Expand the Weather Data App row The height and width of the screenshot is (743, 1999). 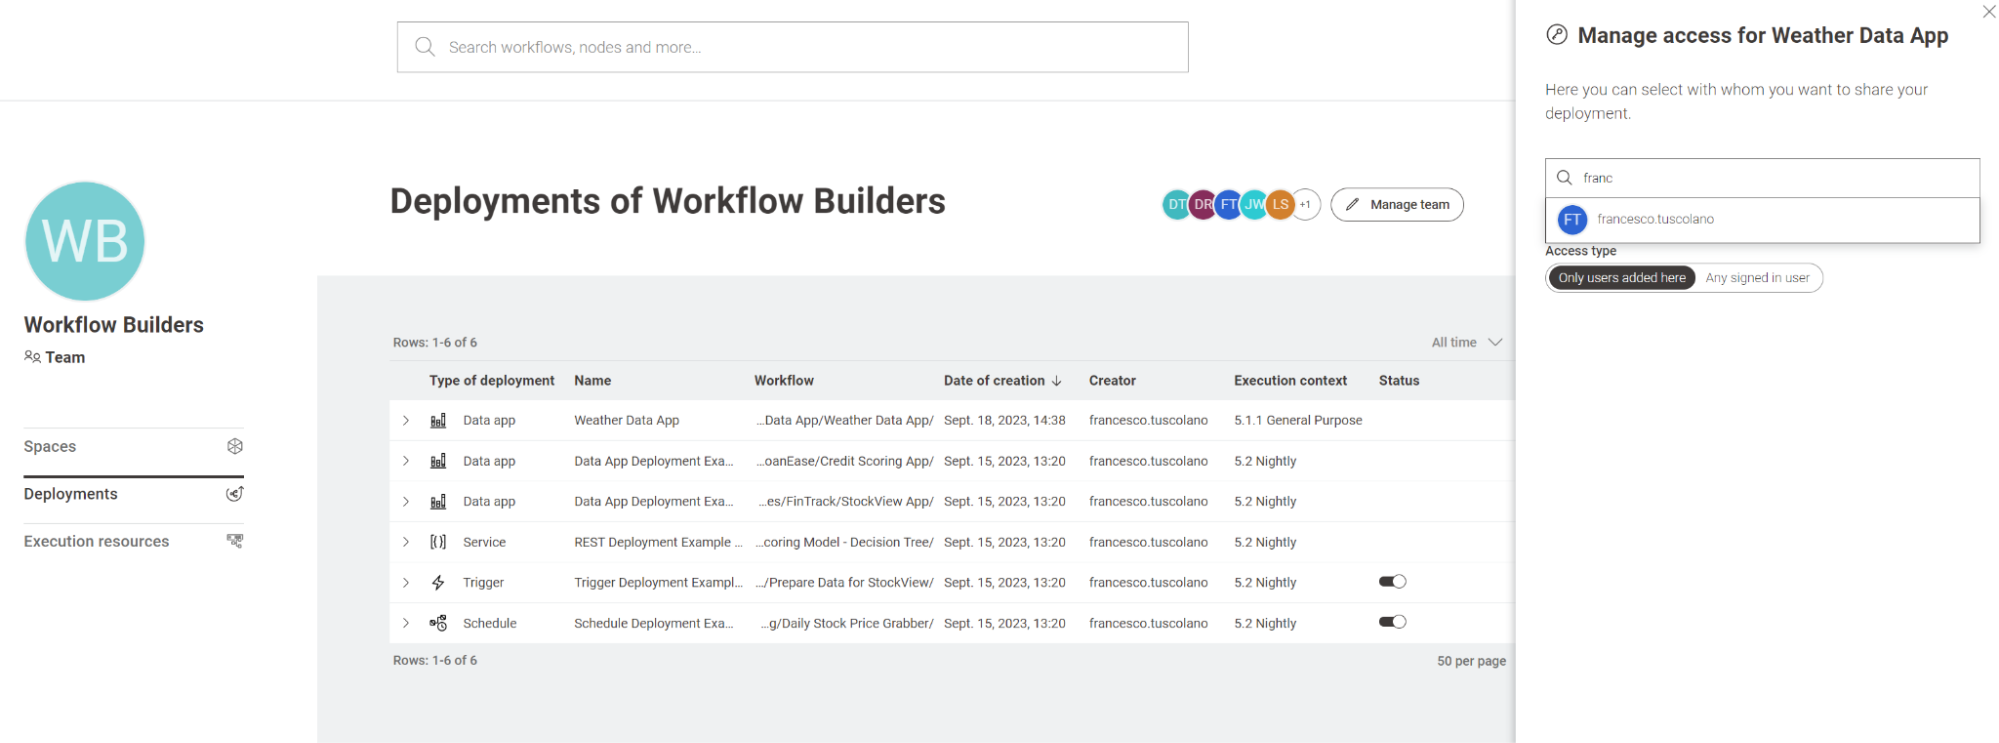coord(406,421)
